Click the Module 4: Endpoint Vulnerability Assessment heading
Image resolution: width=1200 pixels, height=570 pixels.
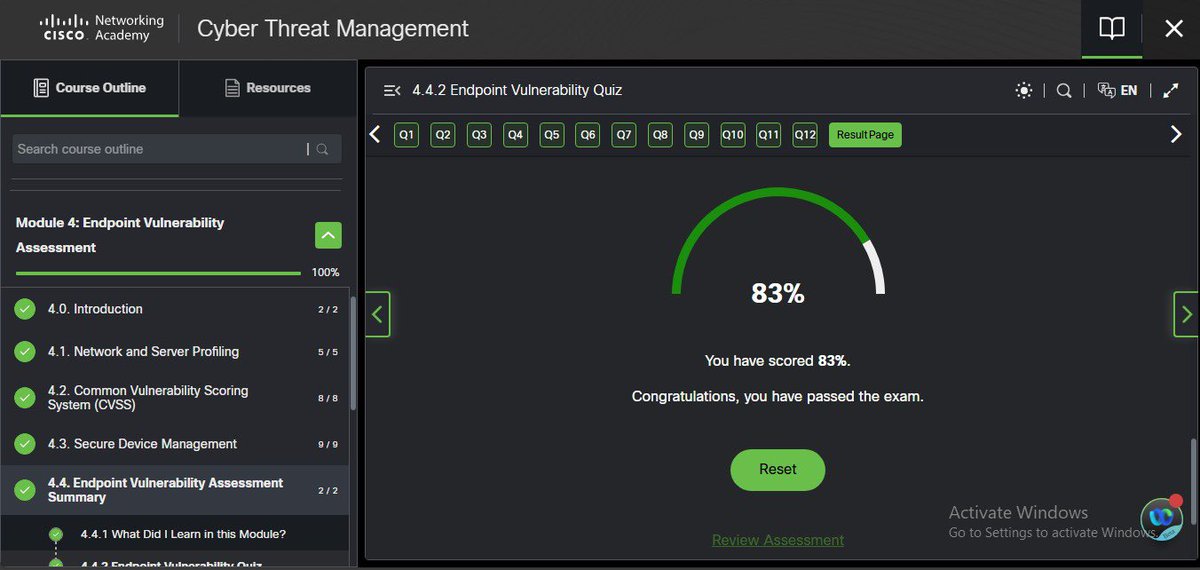point(120,235)
